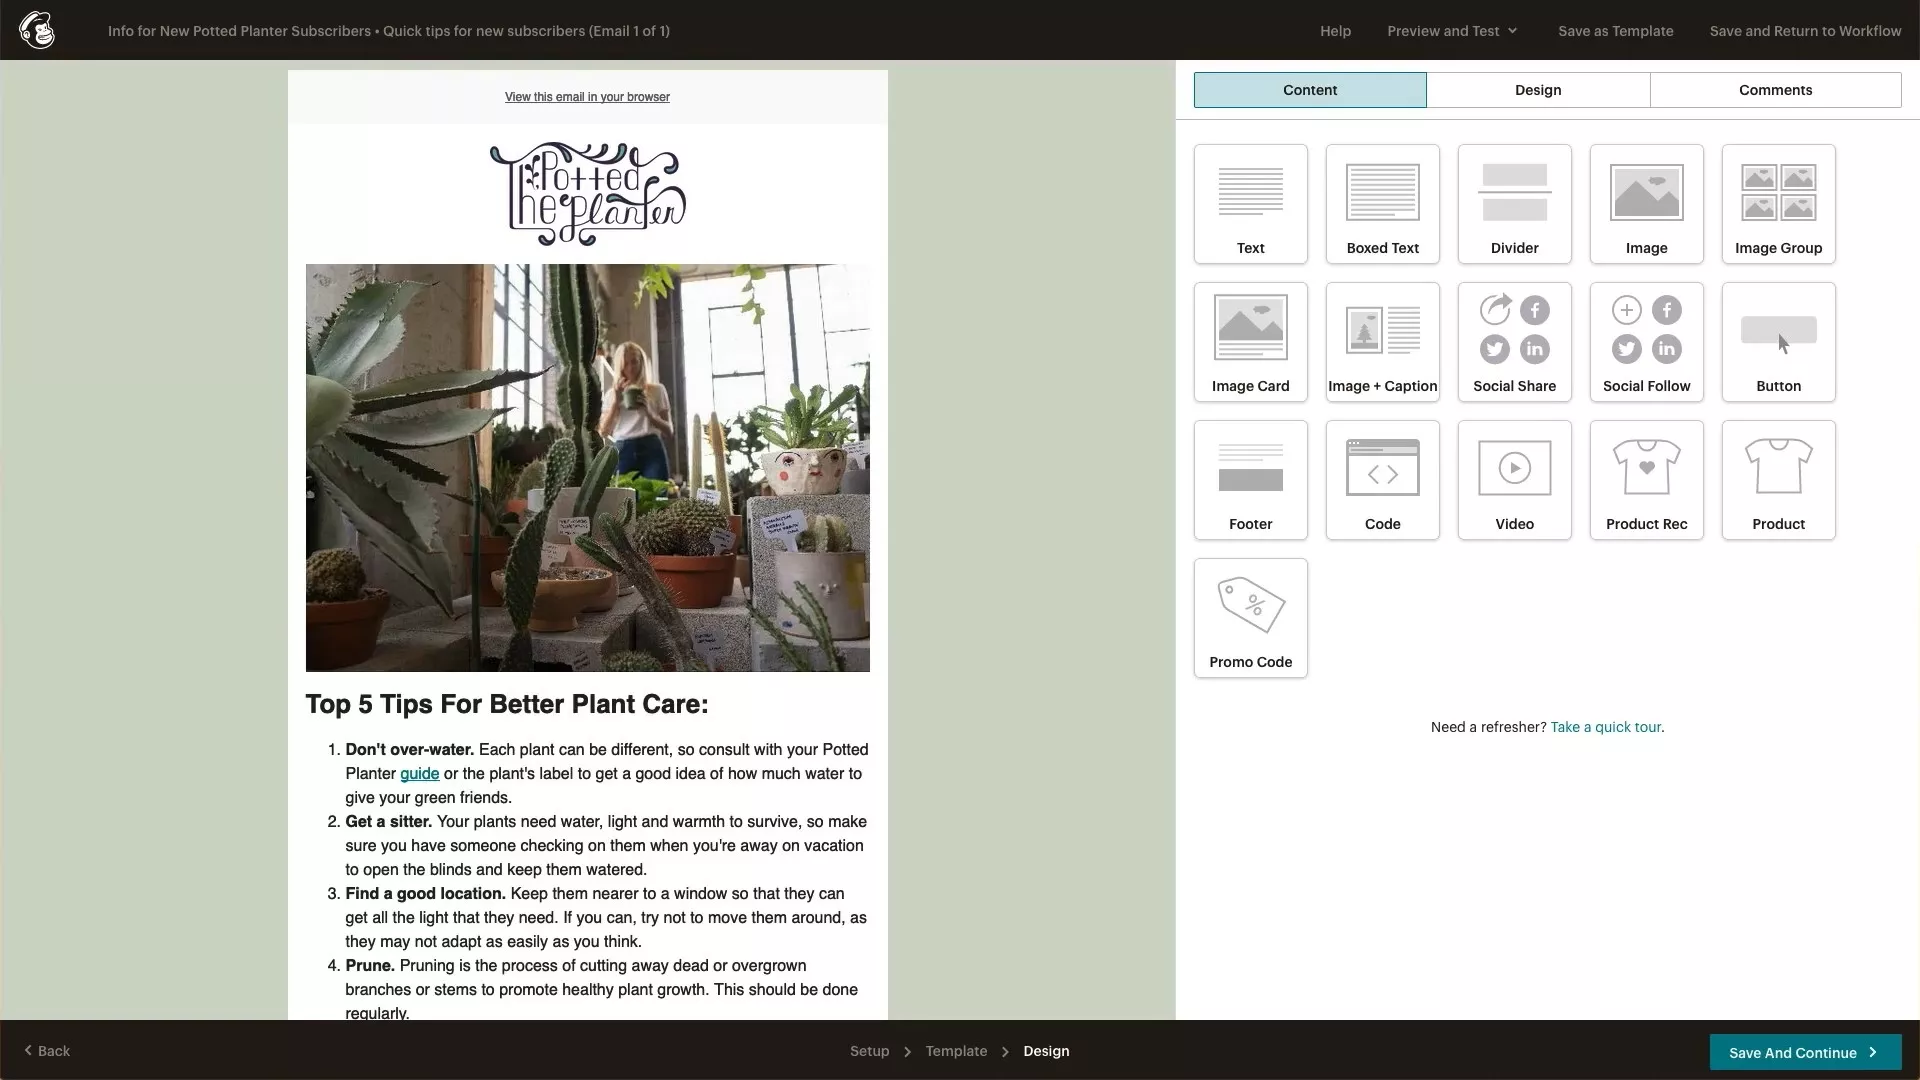Select the Product content block
Viewport: 1920px width, 1080px height.
1778,480
